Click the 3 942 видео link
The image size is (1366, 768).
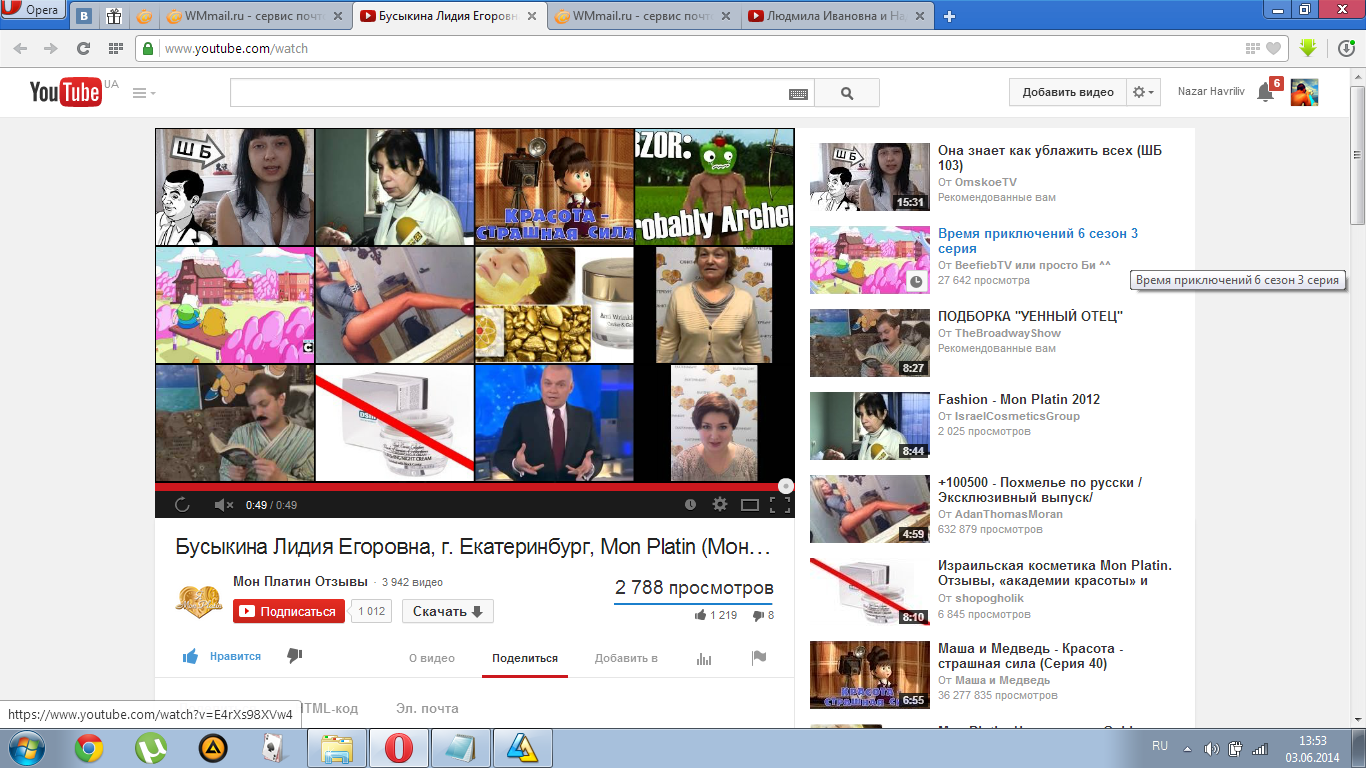tap(412, 582)
